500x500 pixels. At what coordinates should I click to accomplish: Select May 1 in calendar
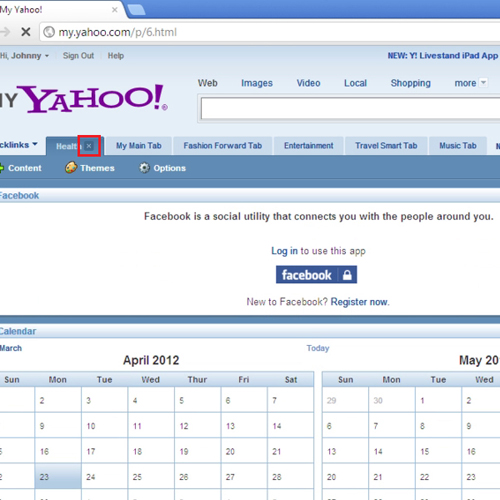click(x=438, y=400)
